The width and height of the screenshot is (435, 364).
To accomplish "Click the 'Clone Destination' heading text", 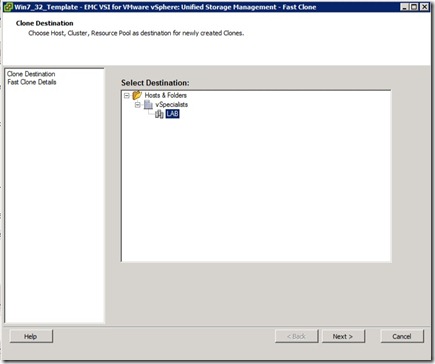I will [x=45, y=23].
